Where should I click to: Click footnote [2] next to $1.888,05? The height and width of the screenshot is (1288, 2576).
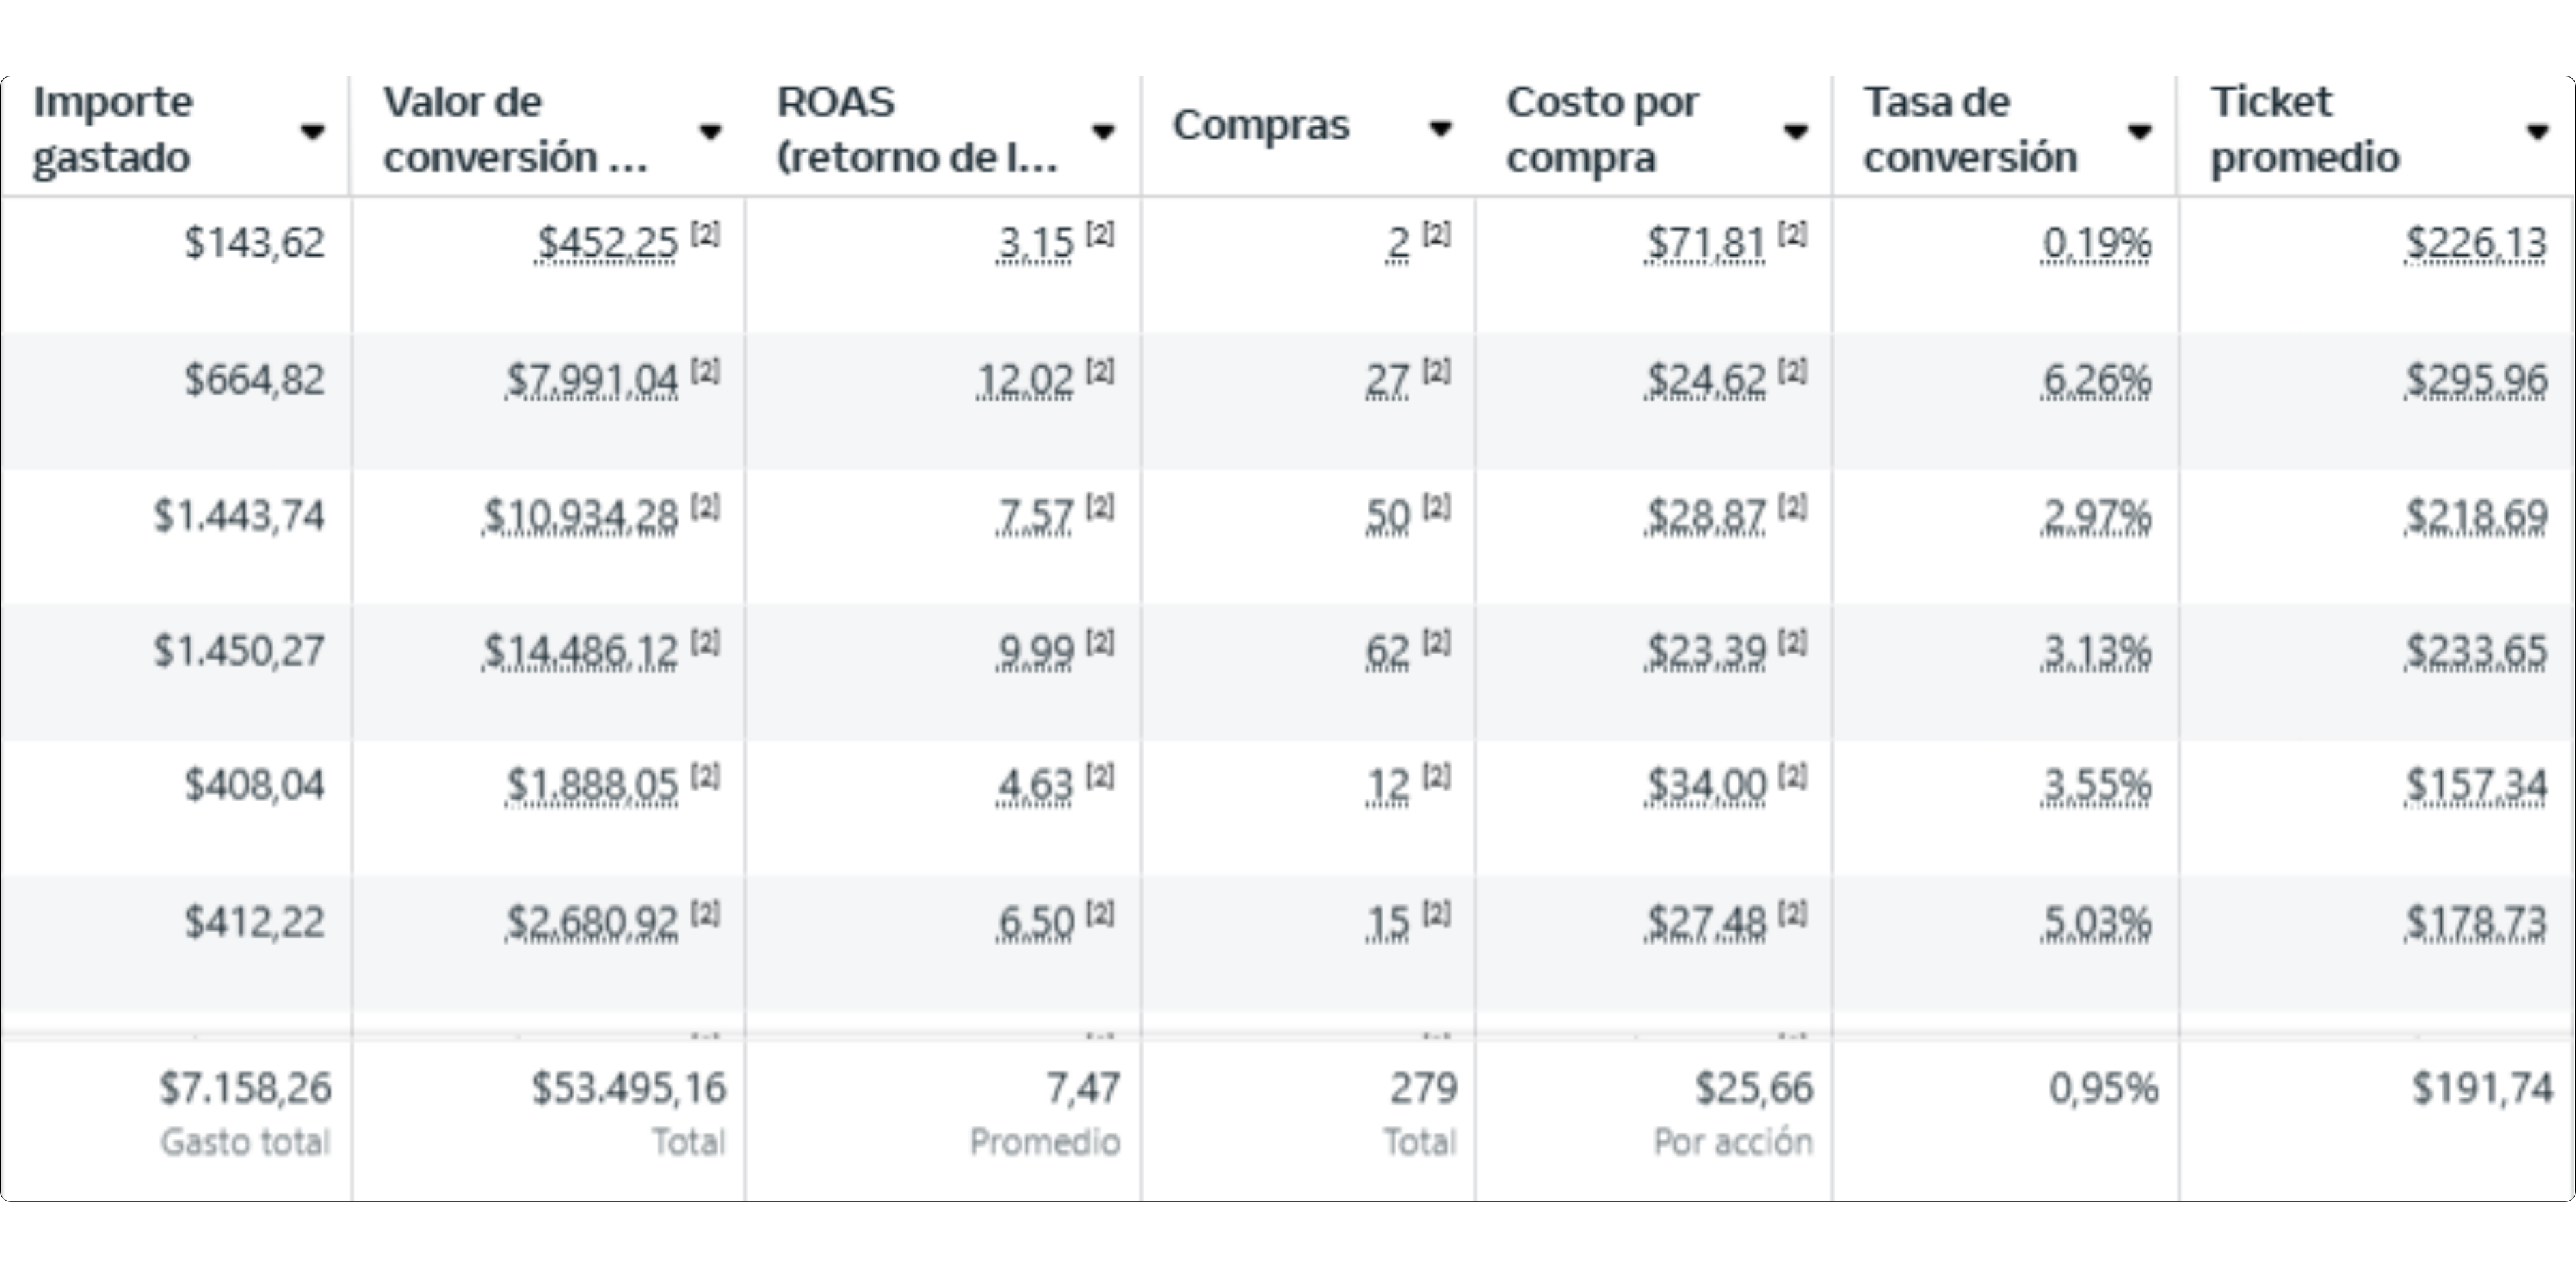click(x=705, y=777)
